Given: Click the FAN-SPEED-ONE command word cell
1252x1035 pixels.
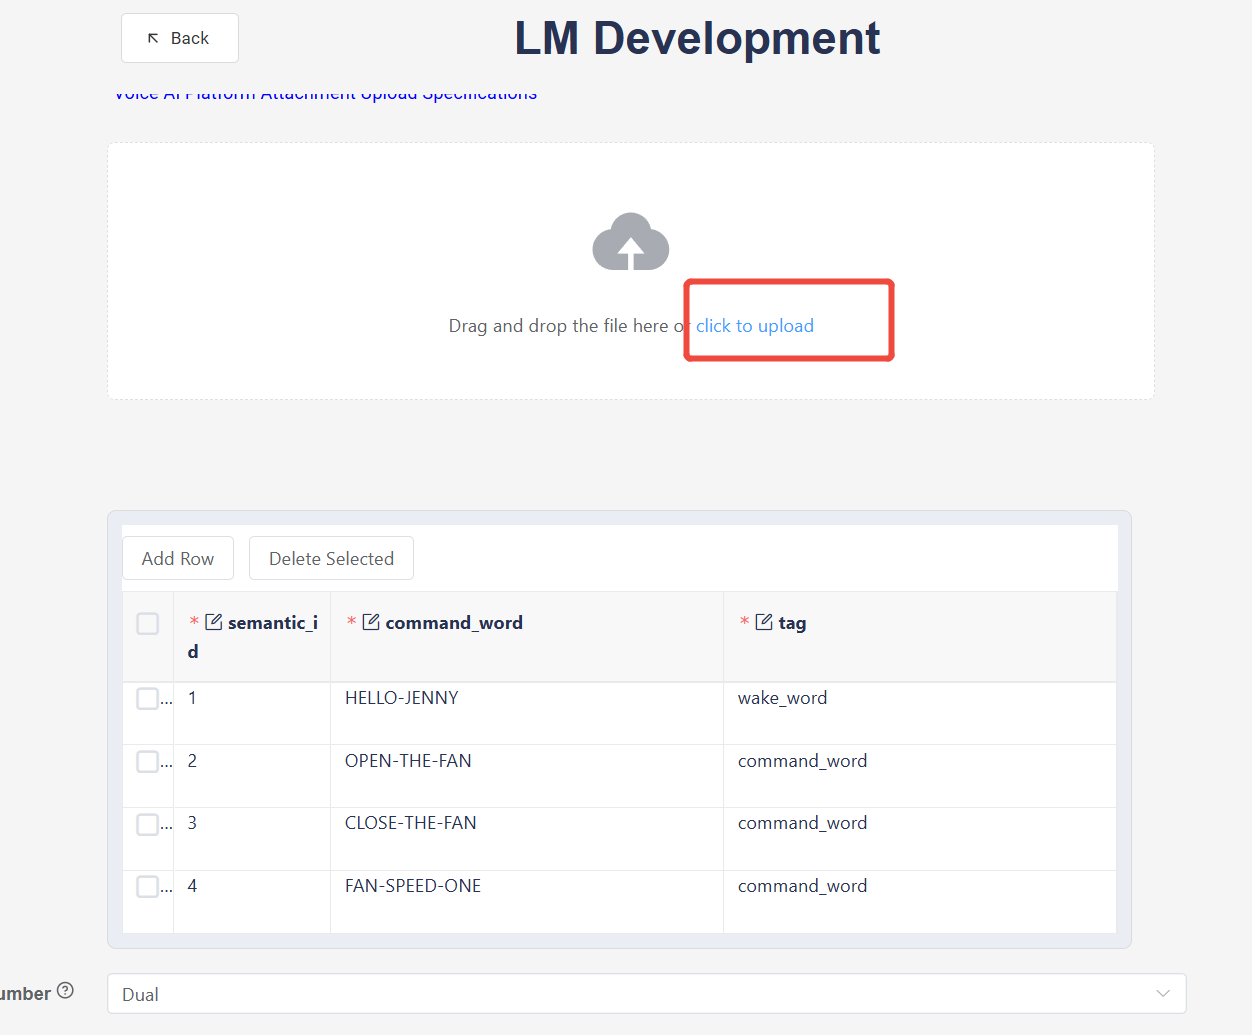Looking at the screenshot, I should coord(413,886).
